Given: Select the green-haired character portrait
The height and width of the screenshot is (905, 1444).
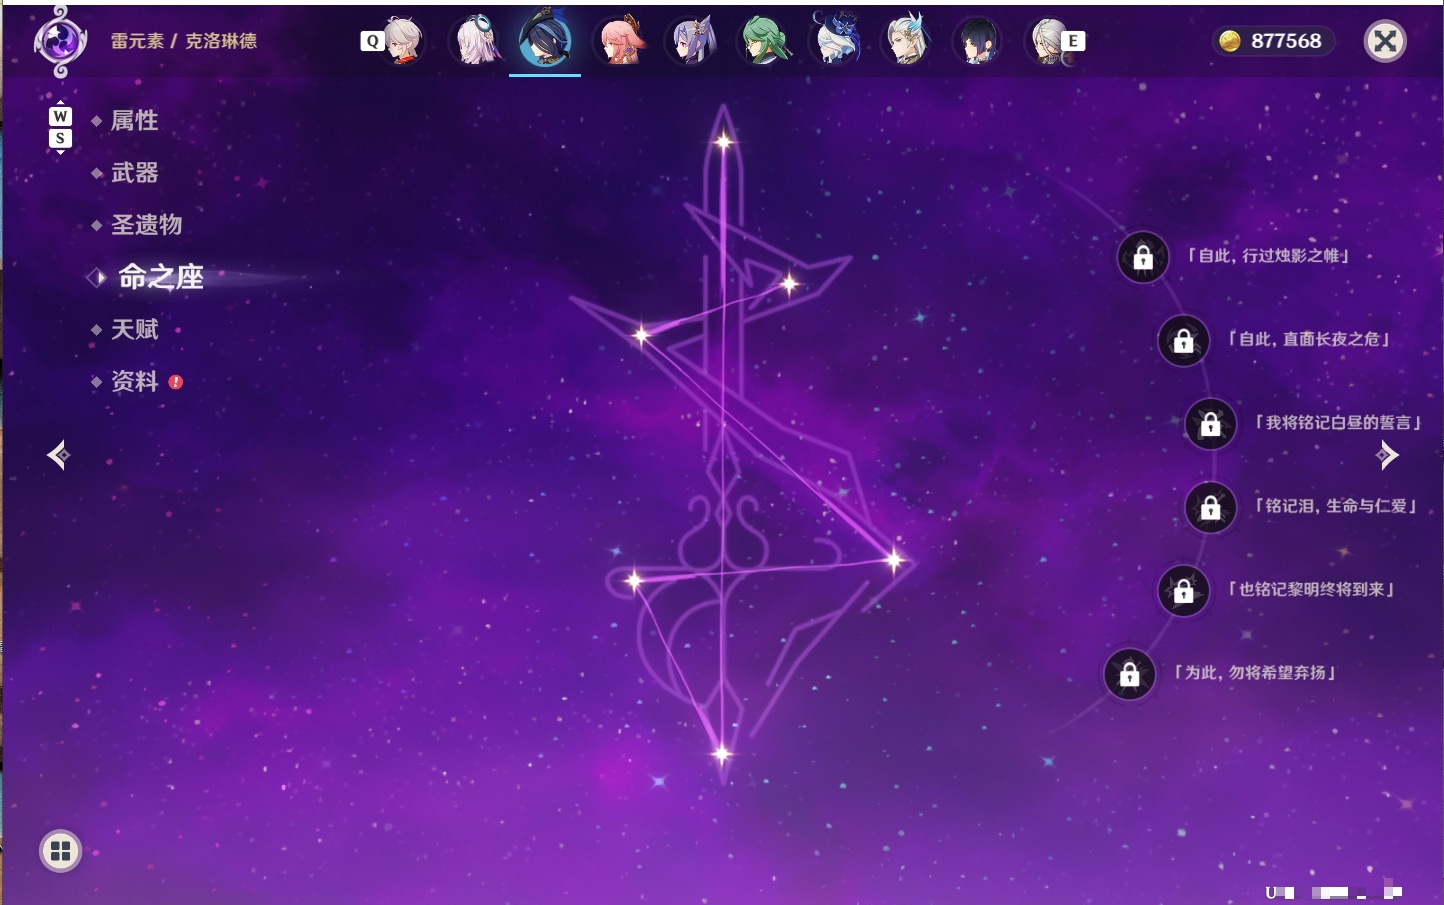Looking at the screenshot, I should point(764,41).
